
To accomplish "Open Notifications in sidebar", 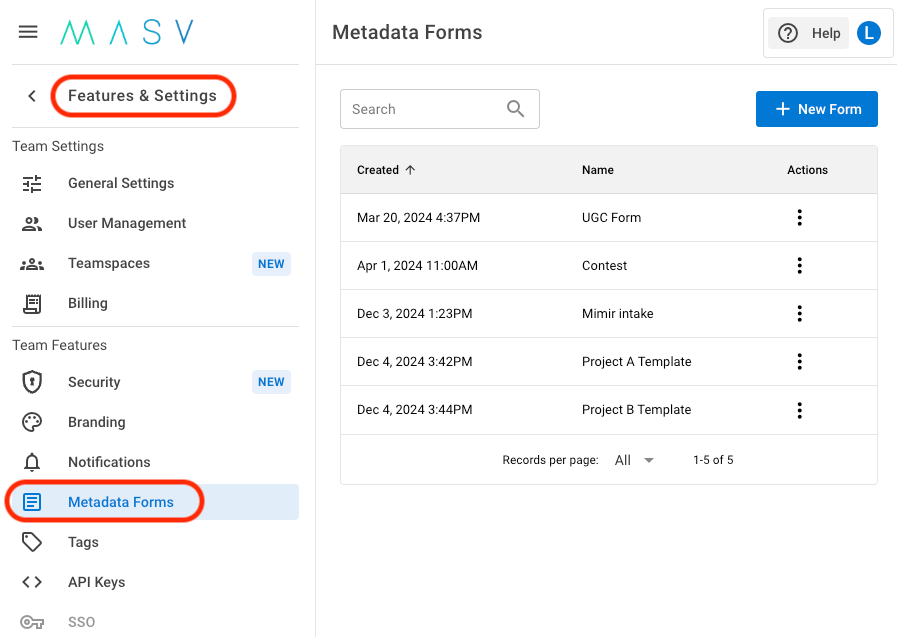I will [x=155, y=462].
